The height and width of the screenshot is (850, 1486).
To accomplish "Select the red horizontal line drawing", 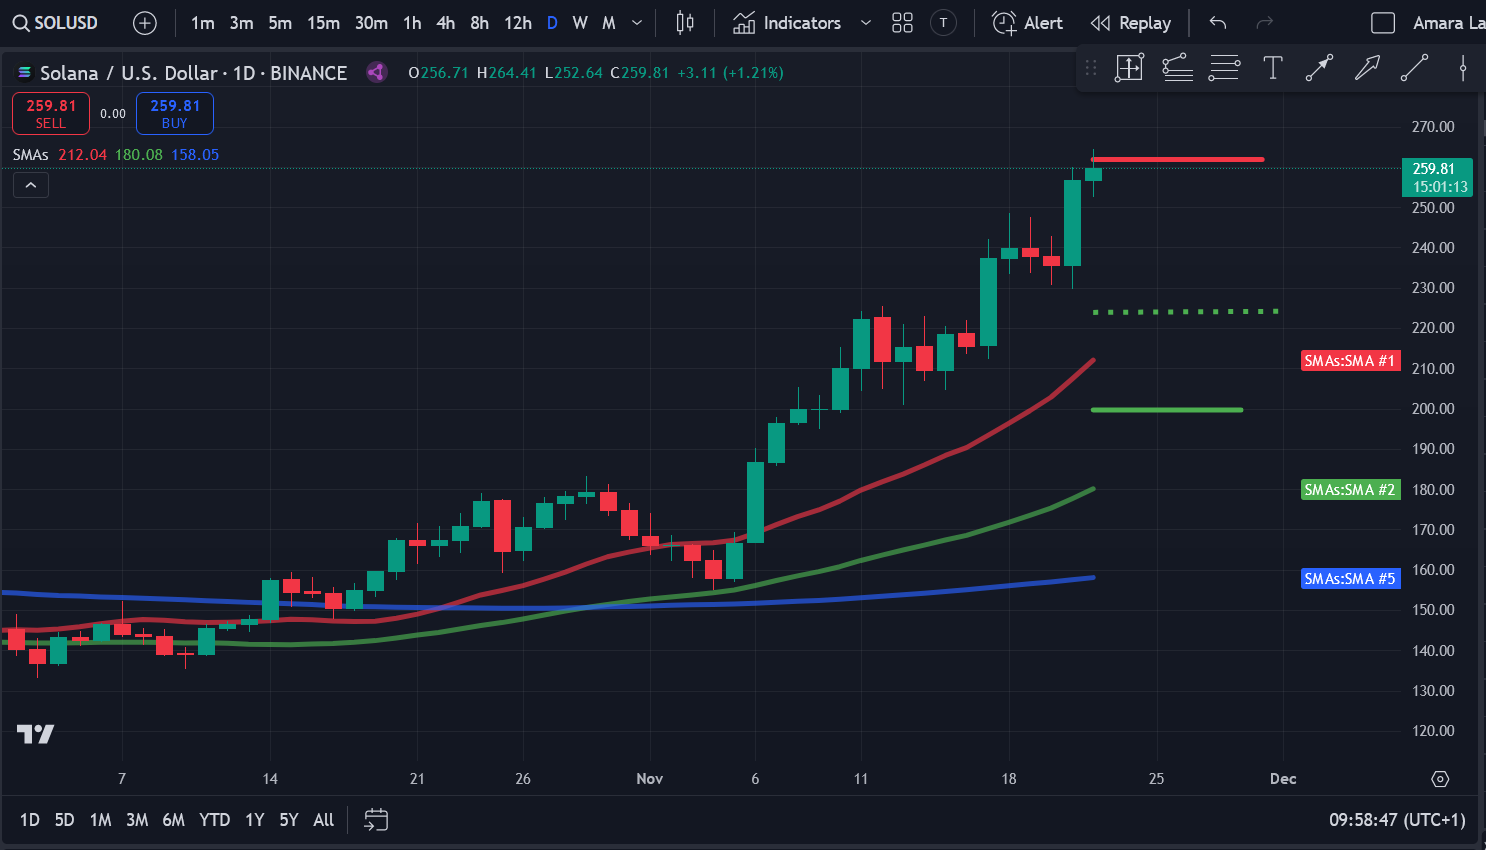I will click(1178, 159).
